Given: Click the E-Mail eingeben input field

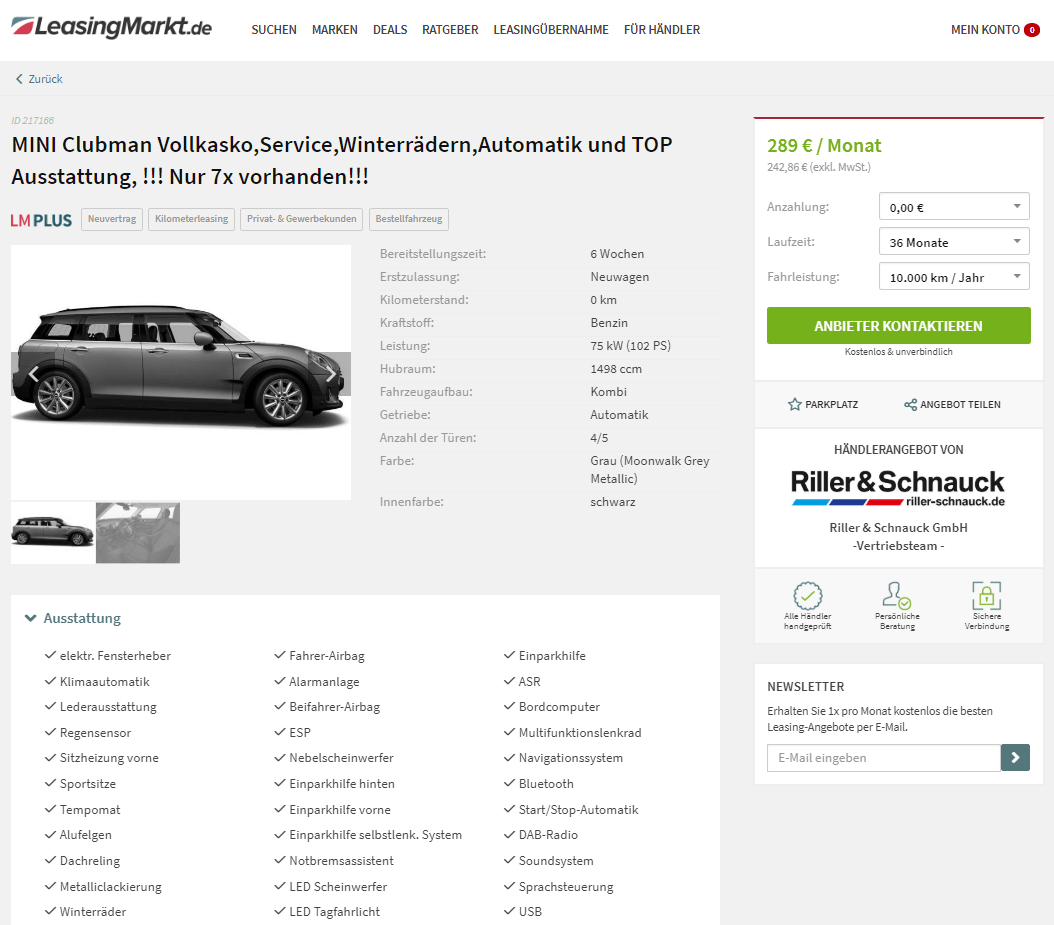Looking at the screenshot, I should pyautogui.click(x=884, y=758).
